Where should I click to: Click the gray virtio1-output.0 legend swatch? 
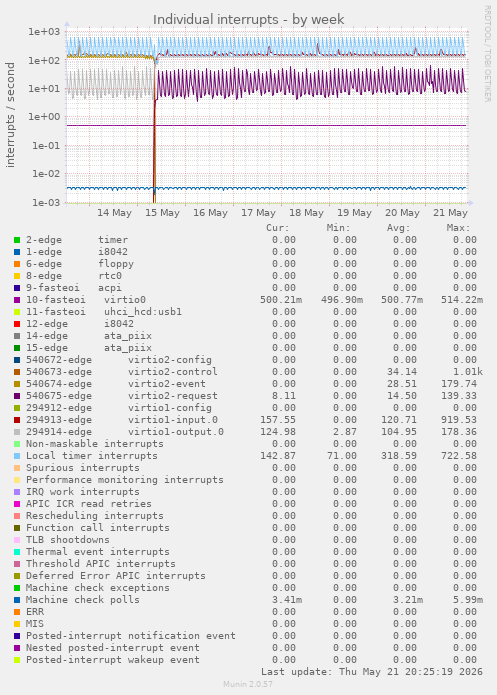coord(17,432)
